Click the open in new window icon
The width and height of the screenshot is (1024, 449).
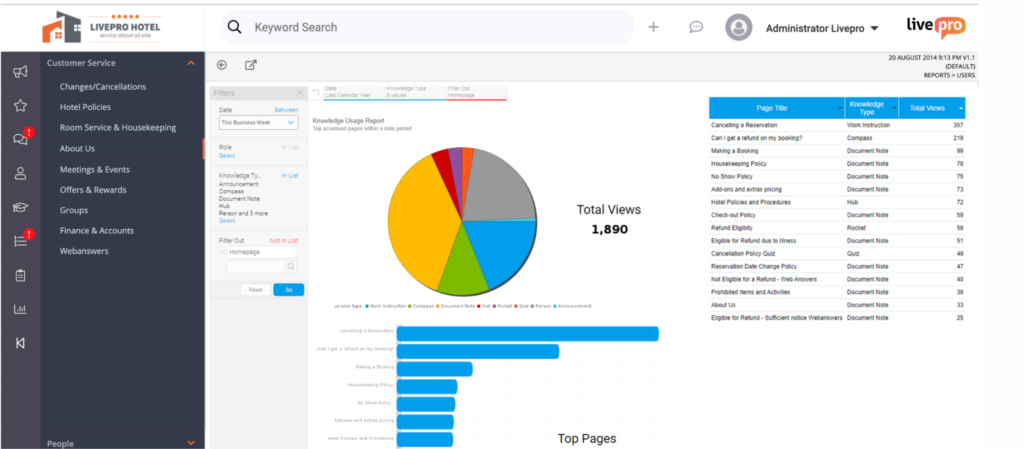[x=251, y=65]
